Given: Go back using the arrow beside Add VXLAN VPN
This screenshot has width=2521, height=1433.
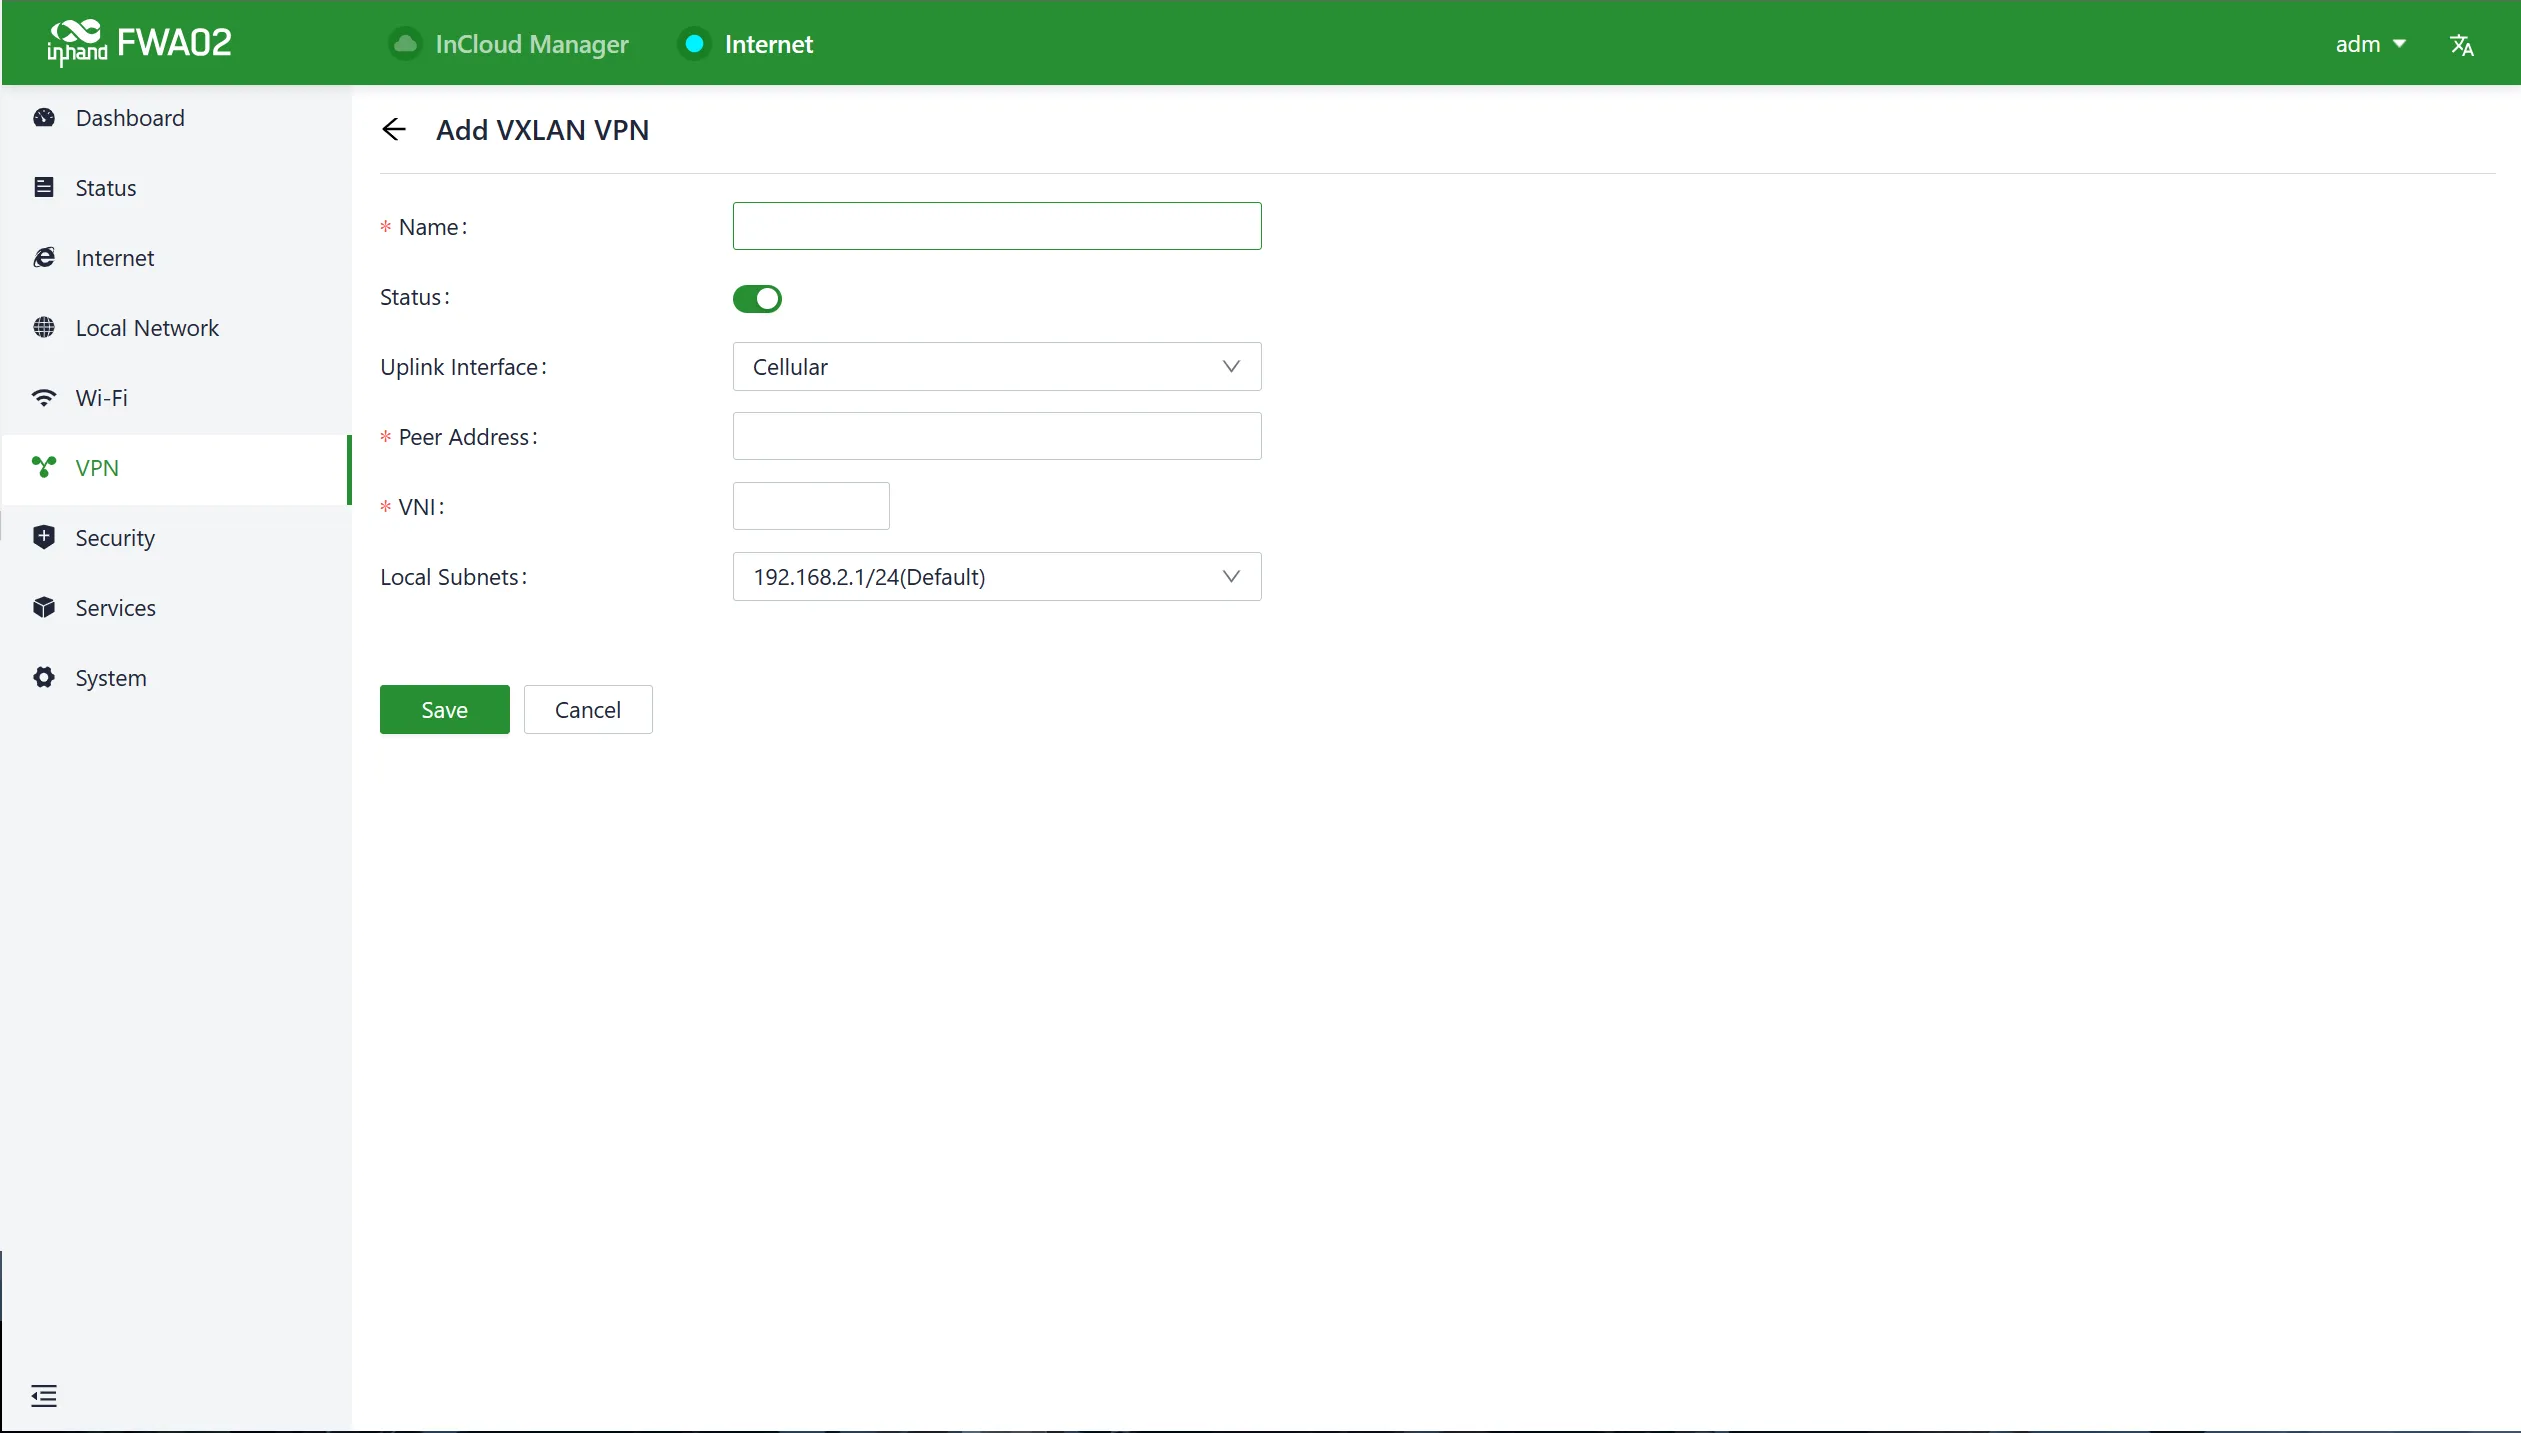Looking at the screenshot, I should coord(394,129).
